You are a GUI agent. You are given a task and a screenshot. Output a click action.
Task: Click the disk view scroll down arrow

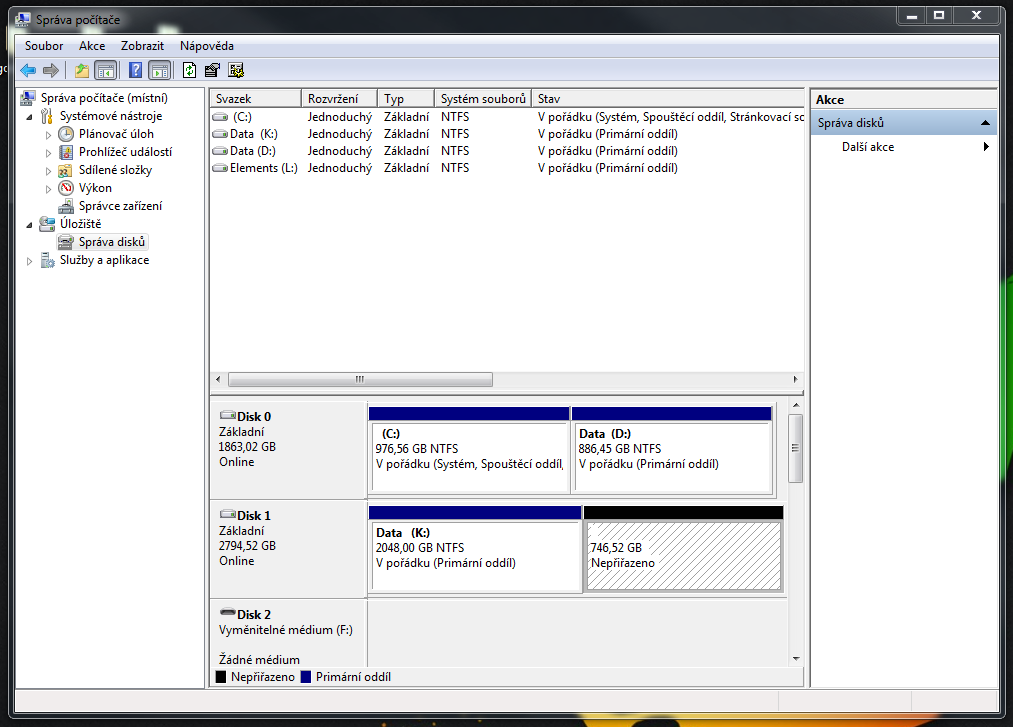[x=796, y=659]
